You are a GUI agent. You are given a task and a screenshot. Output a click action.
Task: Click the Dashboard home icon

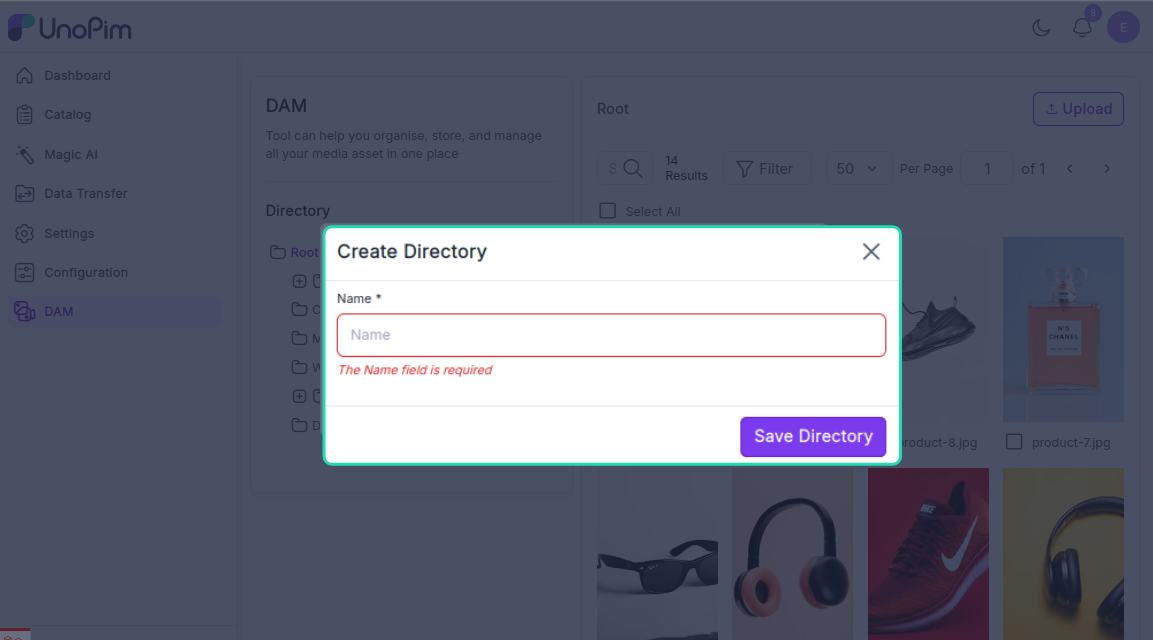point(24,75)
